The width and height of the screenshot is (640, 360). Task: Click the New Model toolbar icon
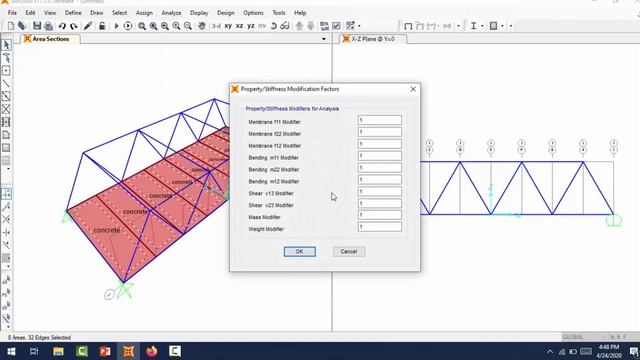coord(11,26)
